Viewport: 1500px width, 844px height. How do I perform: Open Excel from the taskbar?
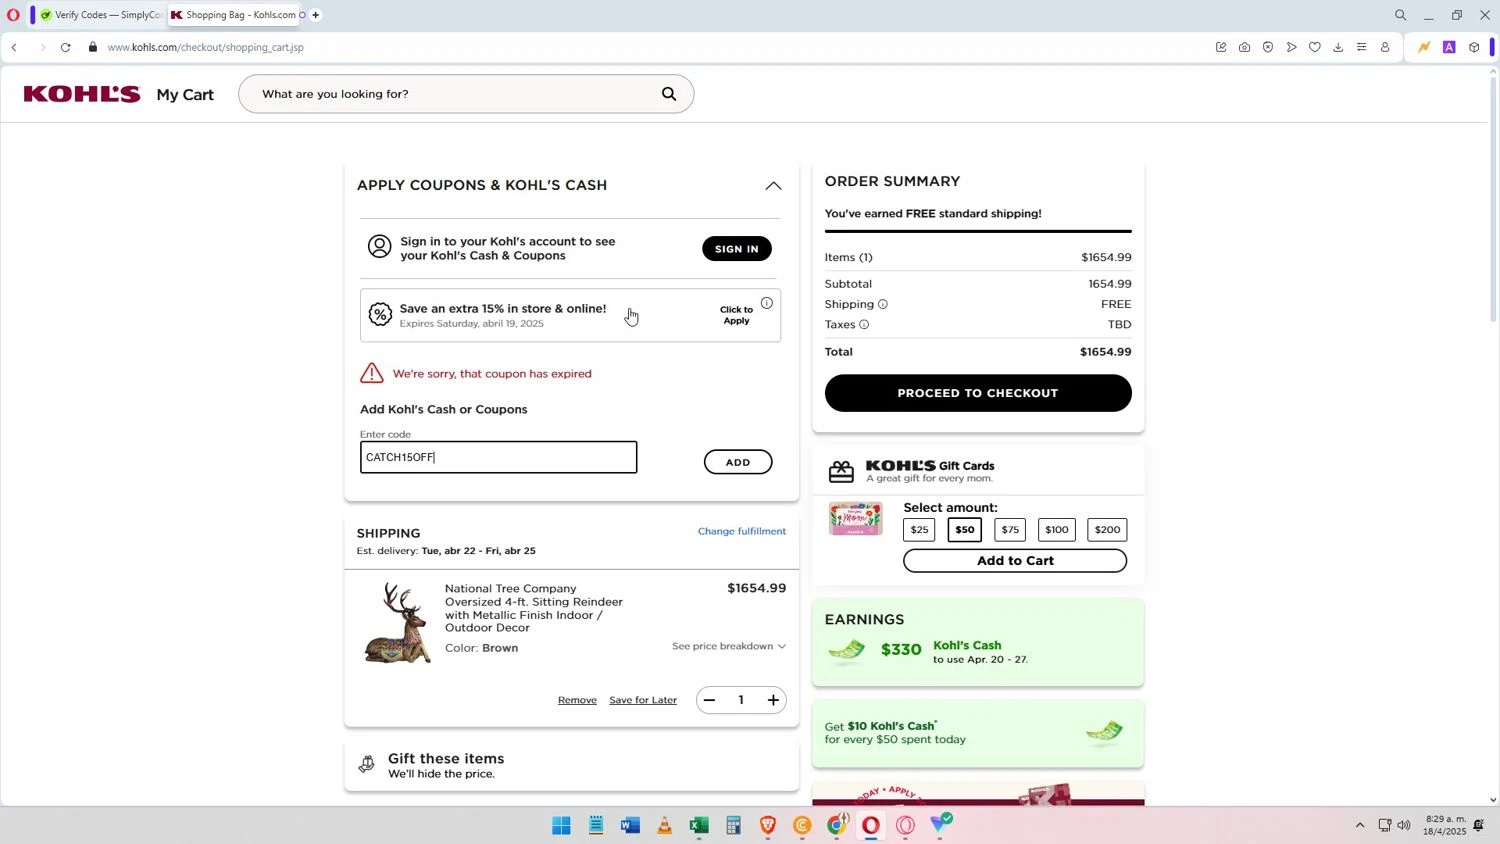(x=699, y=825)
